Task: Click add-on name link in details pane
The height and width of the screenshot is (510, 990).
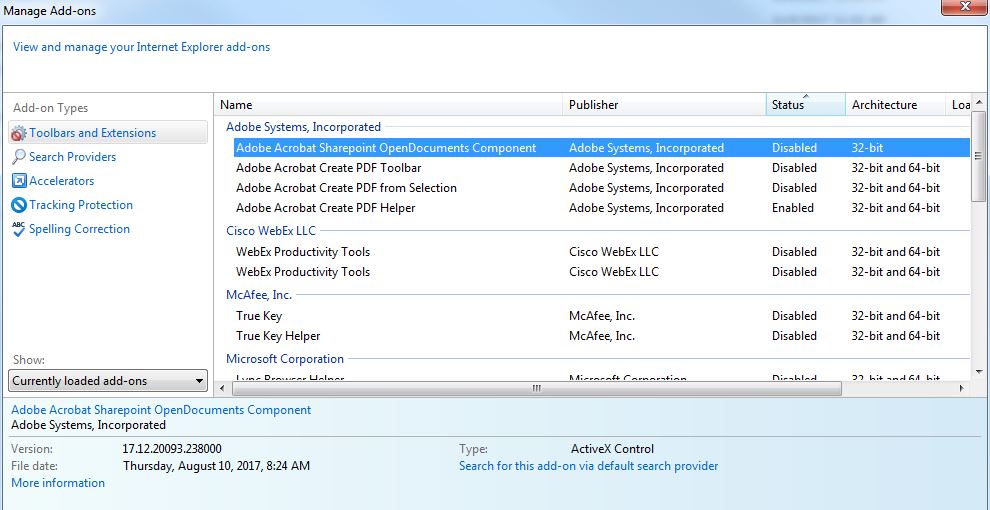Action: click(x=161, y=410)
